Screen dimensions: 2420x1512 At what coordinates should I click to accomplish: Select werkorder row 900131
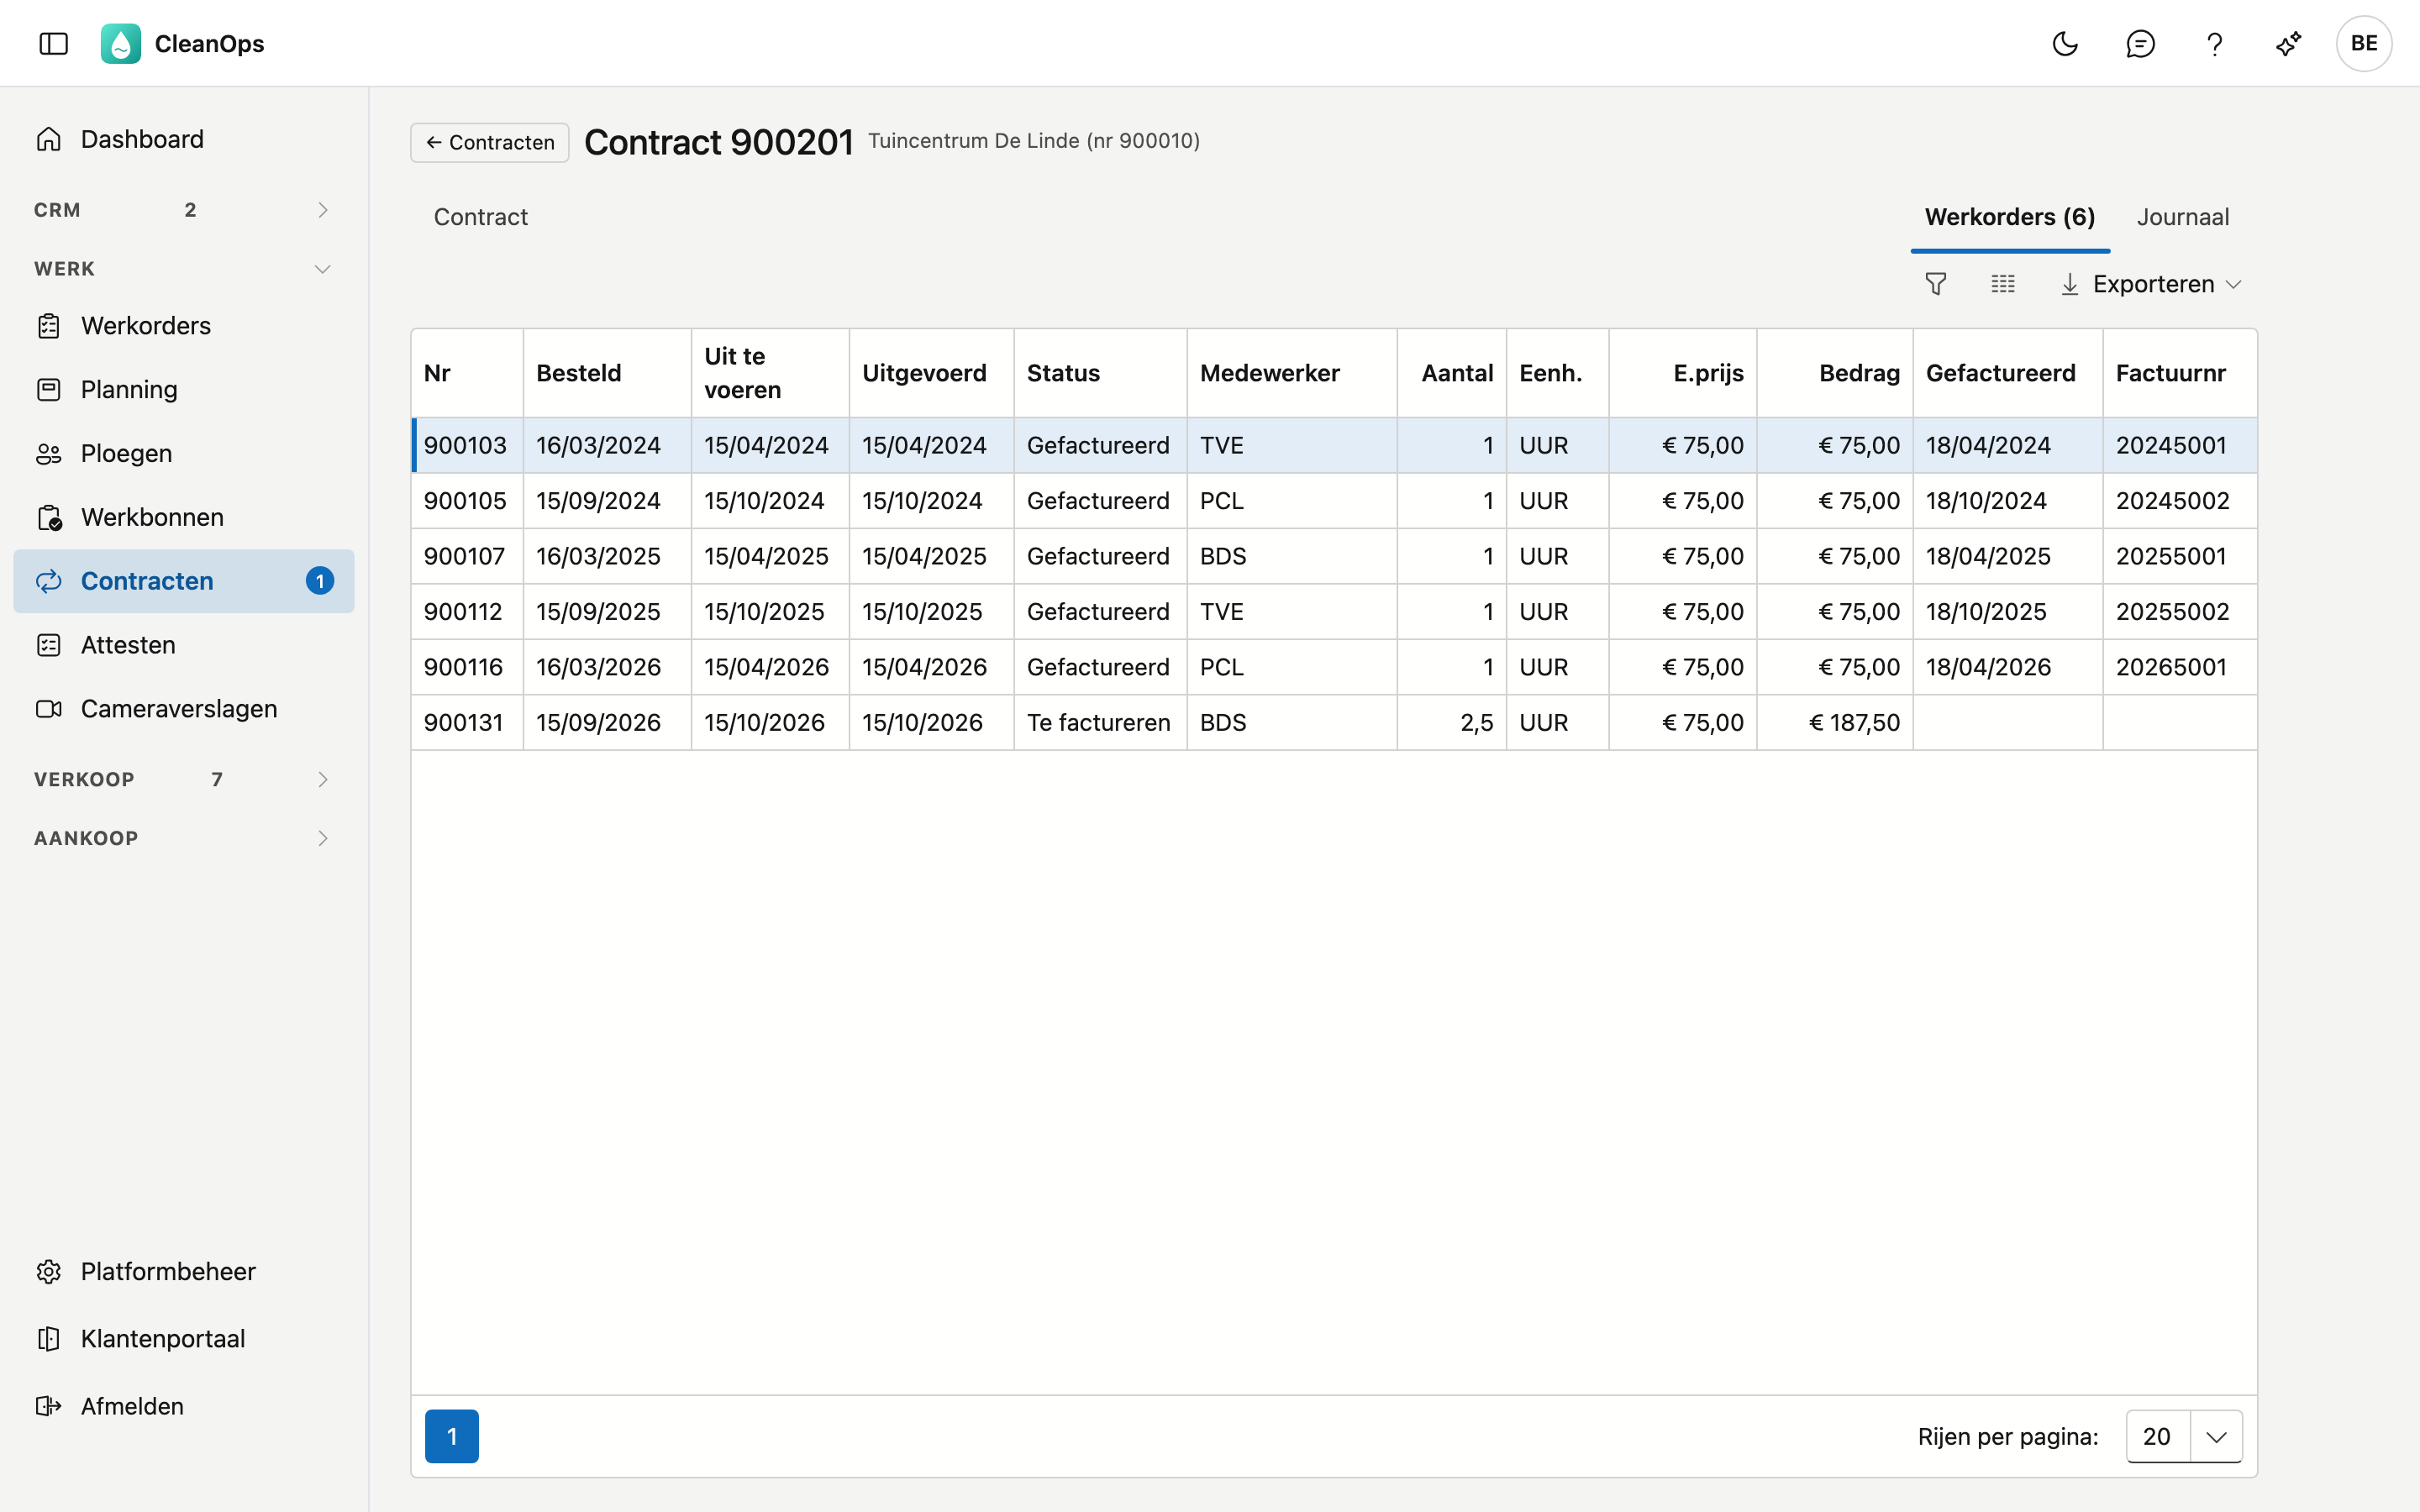(x=1334, y=722)
